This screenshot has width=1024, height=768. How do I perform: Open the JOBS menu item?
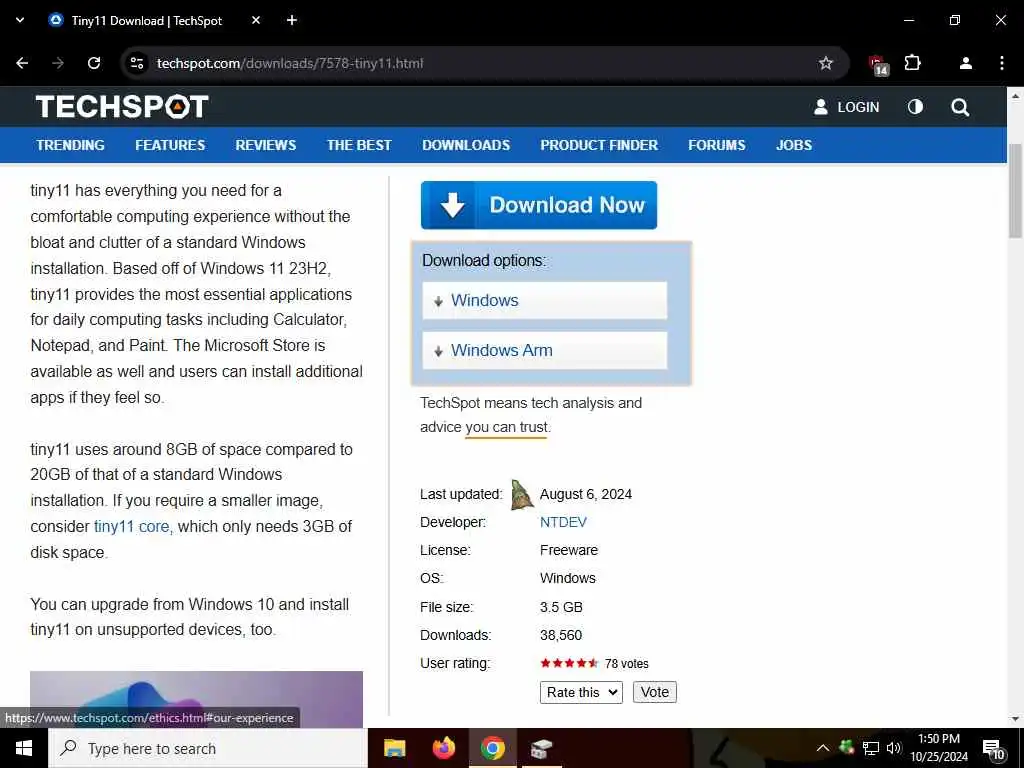click(x=793, y=145)
